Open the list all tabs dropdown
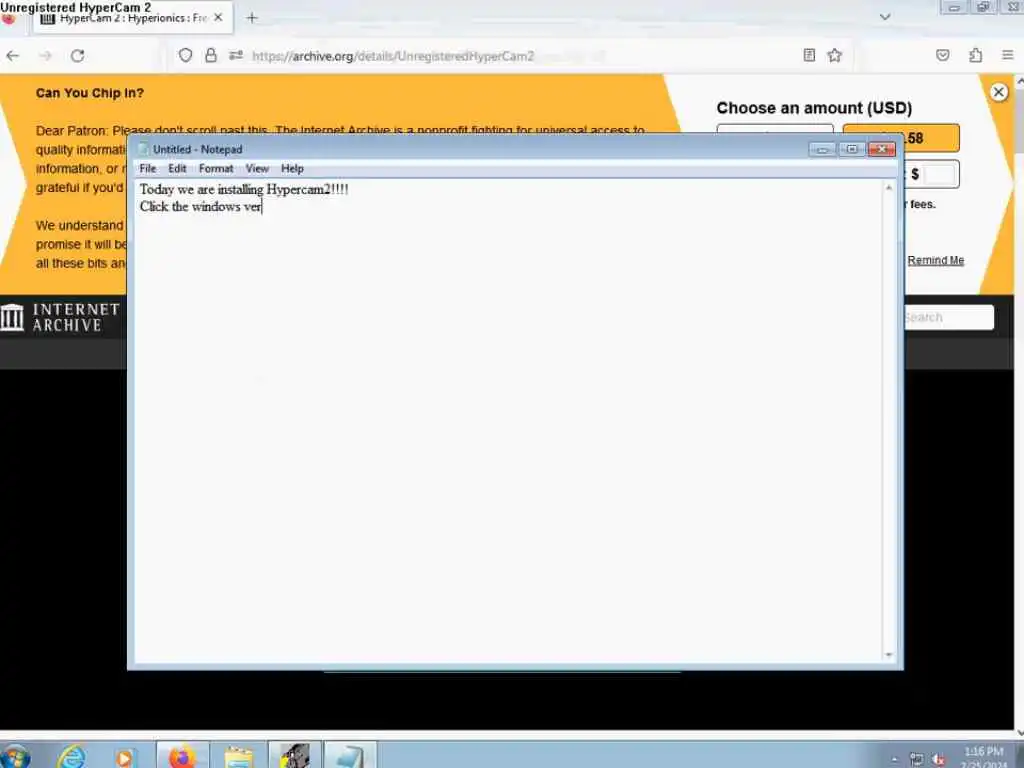The image size is (1024, 768). [885, 17]
